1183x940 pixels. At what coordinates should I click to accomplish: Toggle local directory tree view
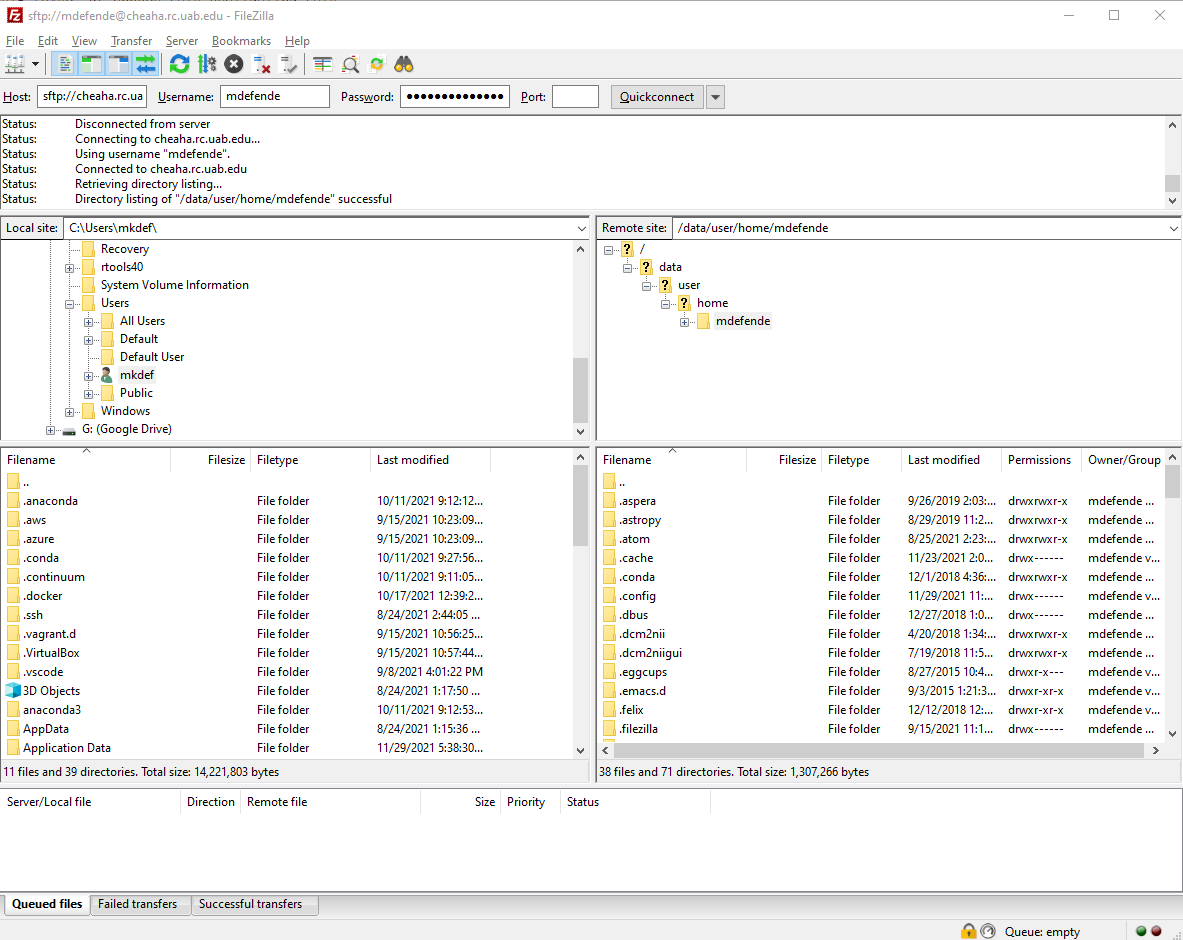(x=92, y=64)
